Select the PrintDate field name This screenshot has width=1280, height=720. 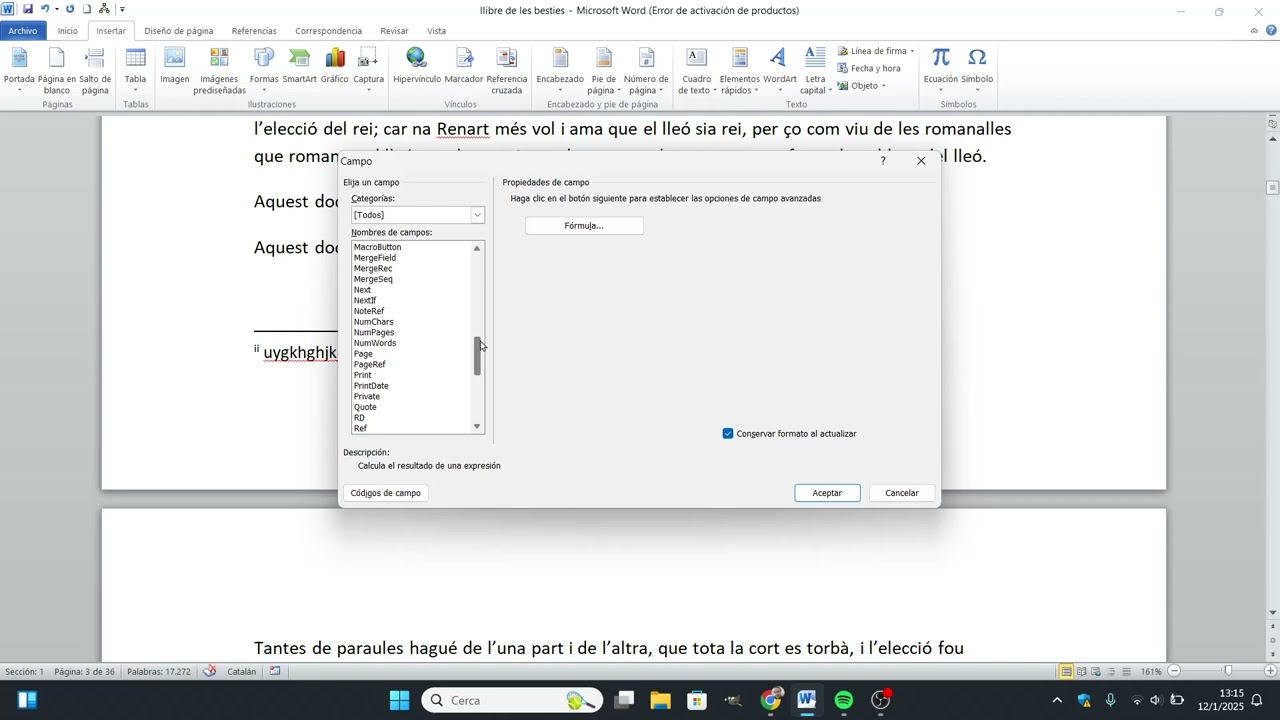(x=371, y=386)
